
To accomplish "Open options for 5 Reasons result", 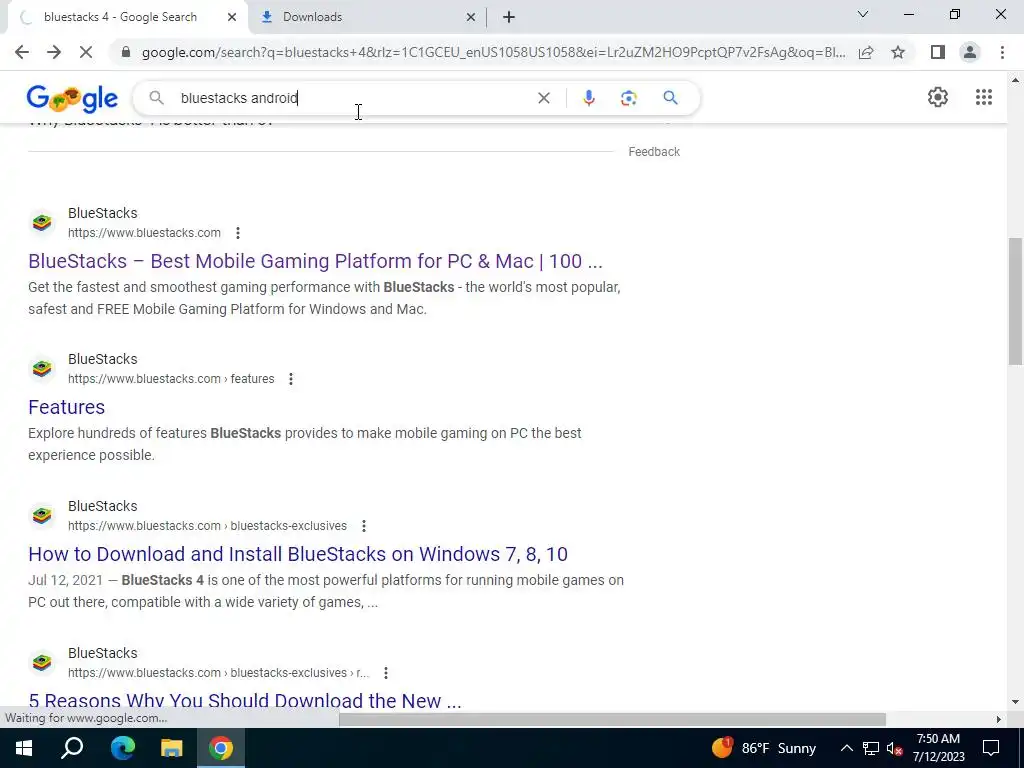I will [x=386, y=673].
